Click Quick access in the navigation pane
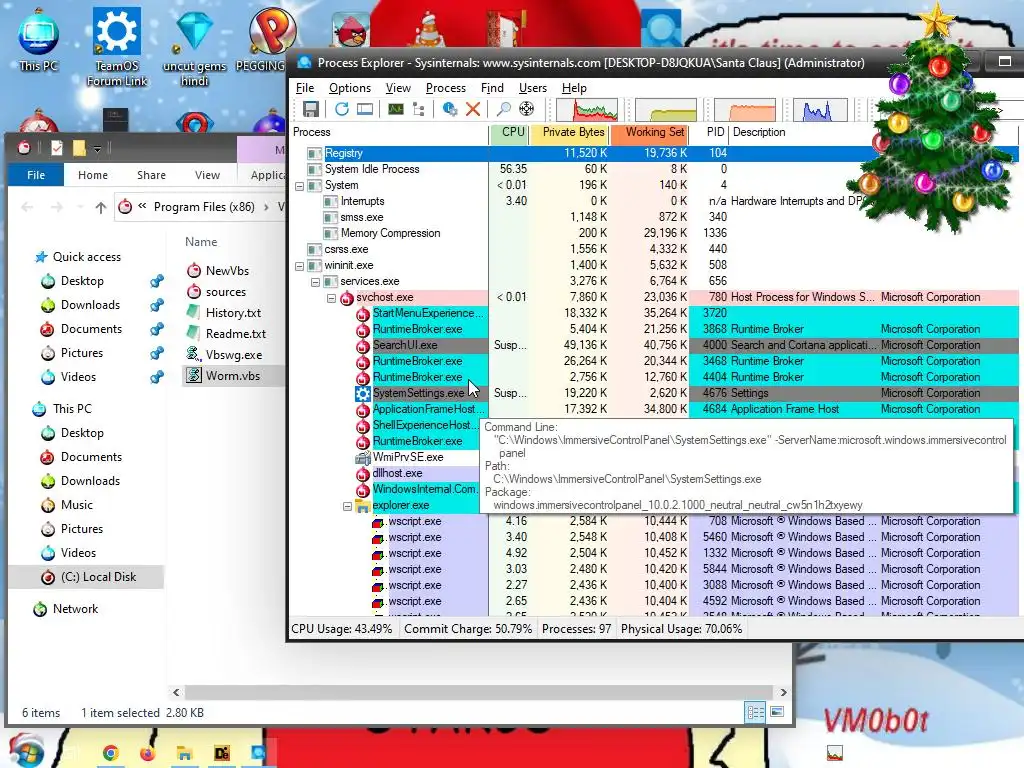 click(x=86, y=257)
